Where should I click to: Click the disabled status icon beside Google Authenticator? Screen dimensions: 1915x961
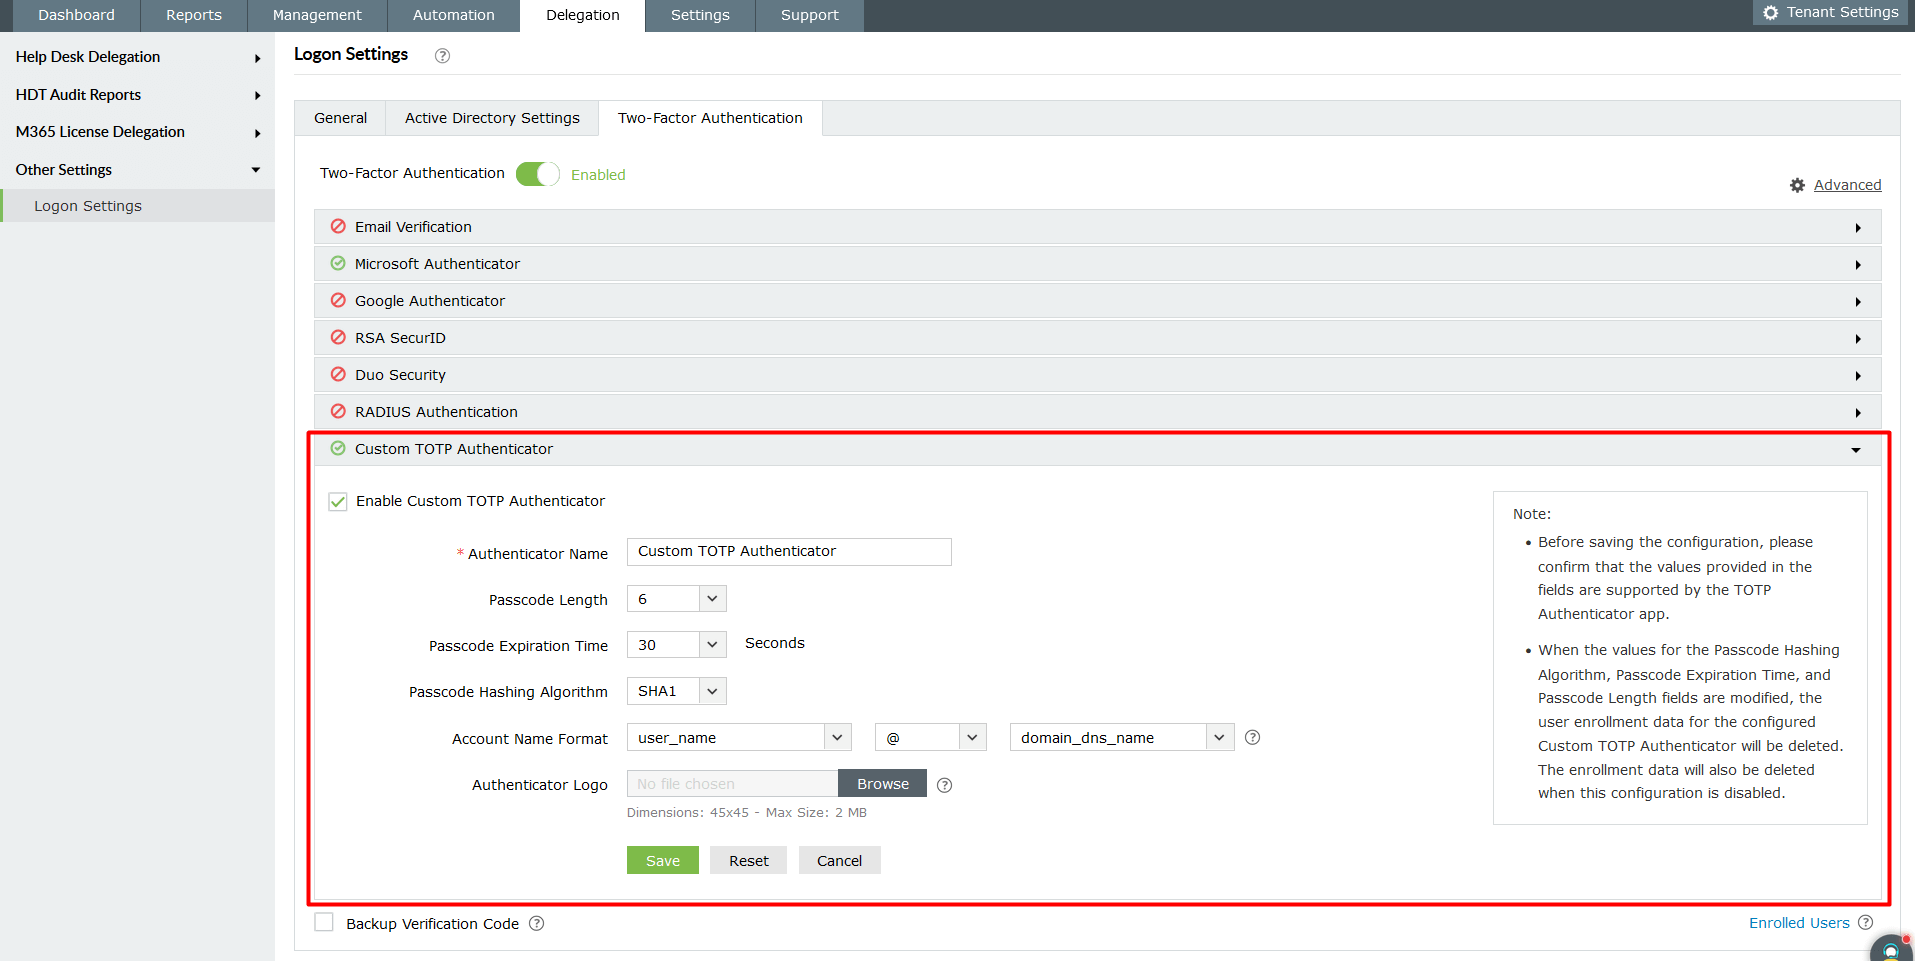[x=337, y=300]
